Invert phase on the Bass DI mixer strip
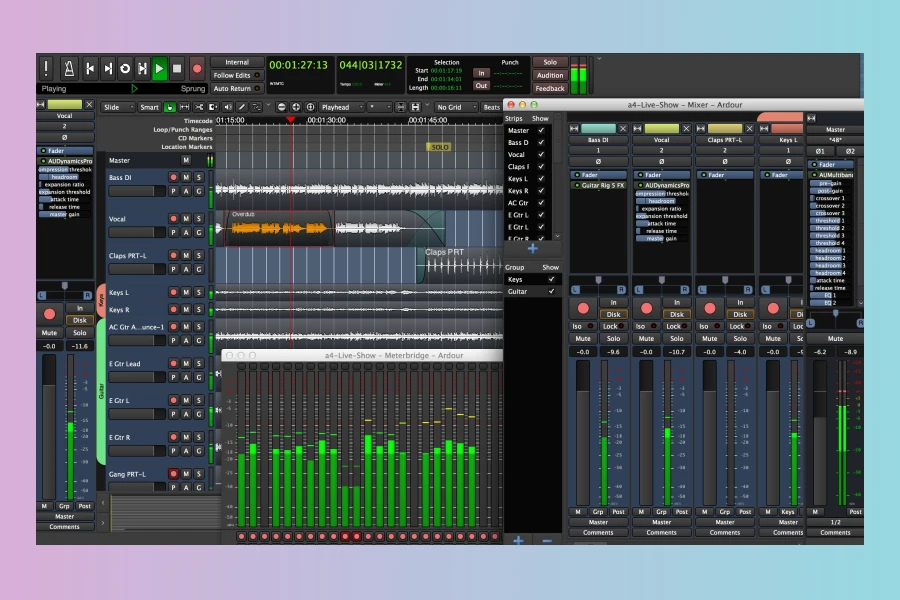 (598, 162)
